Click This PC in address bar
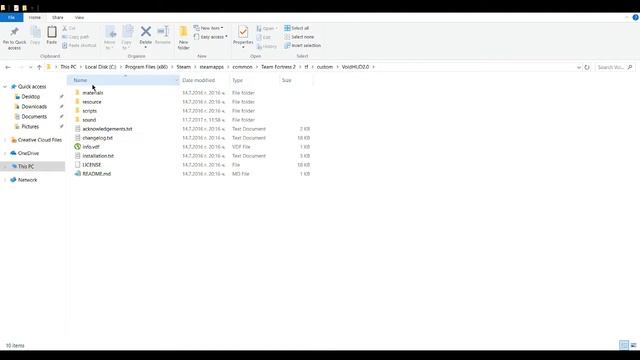The height and width of the screenshot is (360, 640). coord(68,67)
